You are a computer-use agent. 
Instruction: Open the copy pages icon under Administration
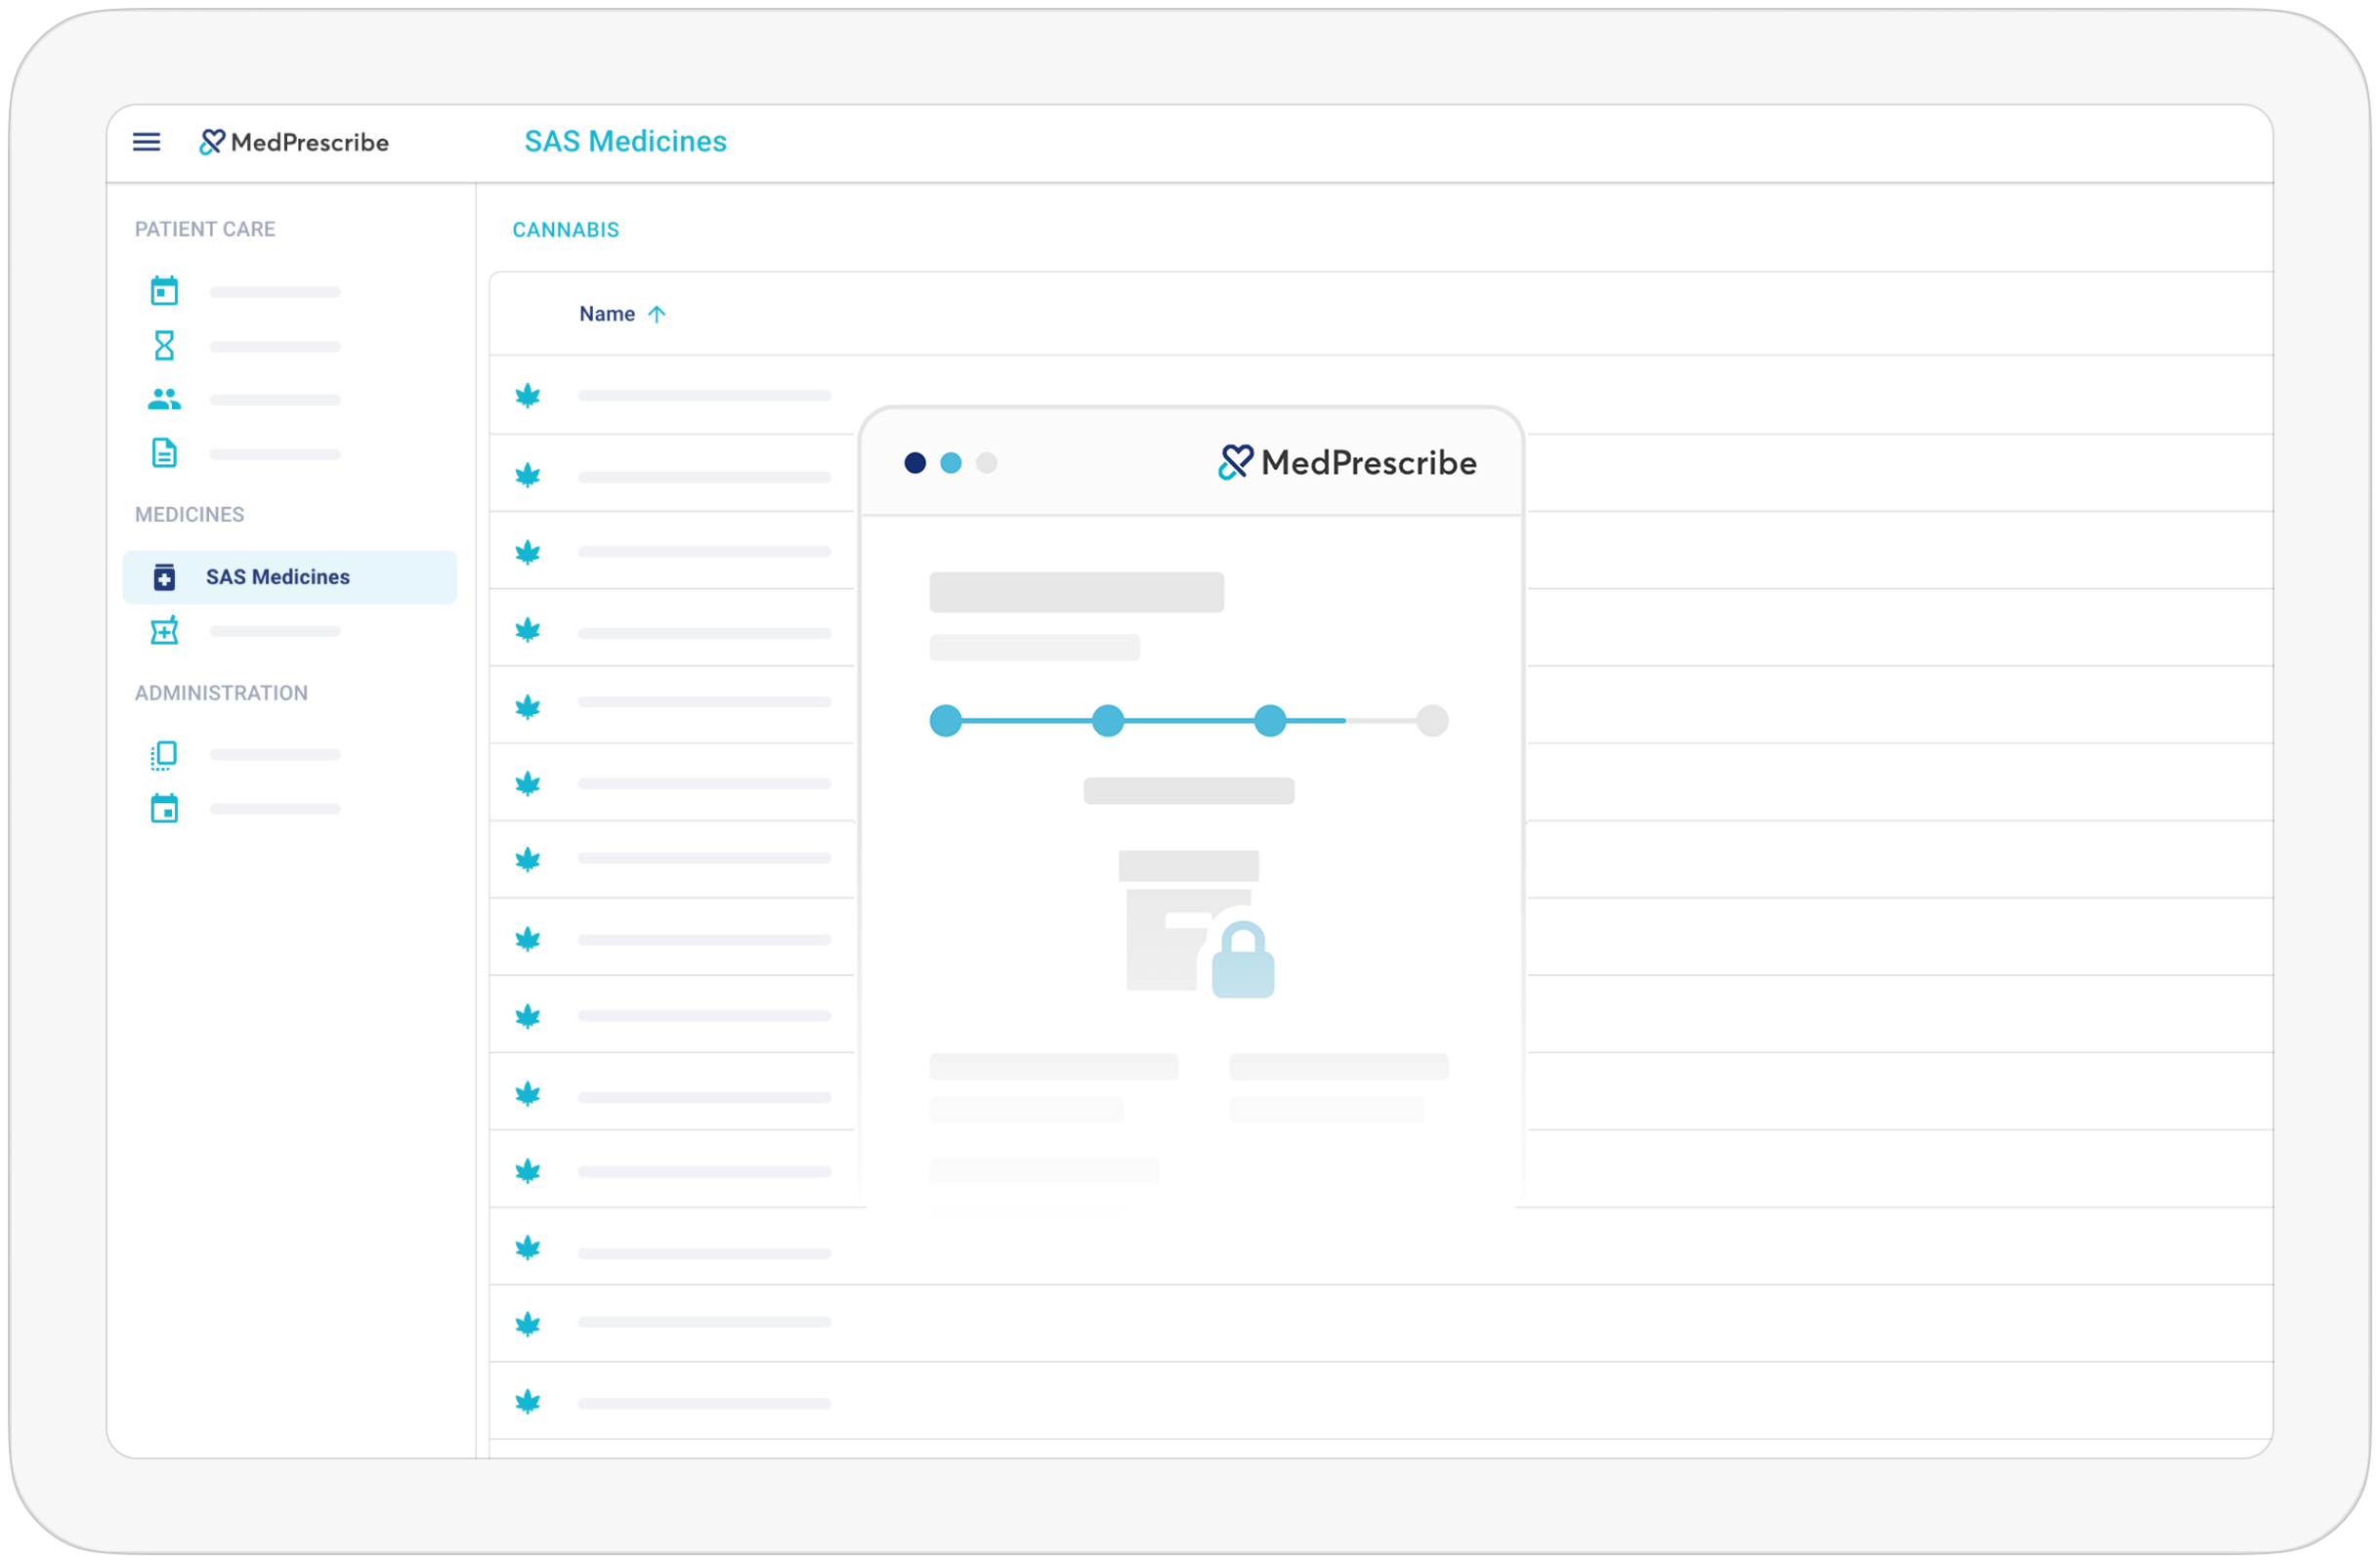click(164, 755)
